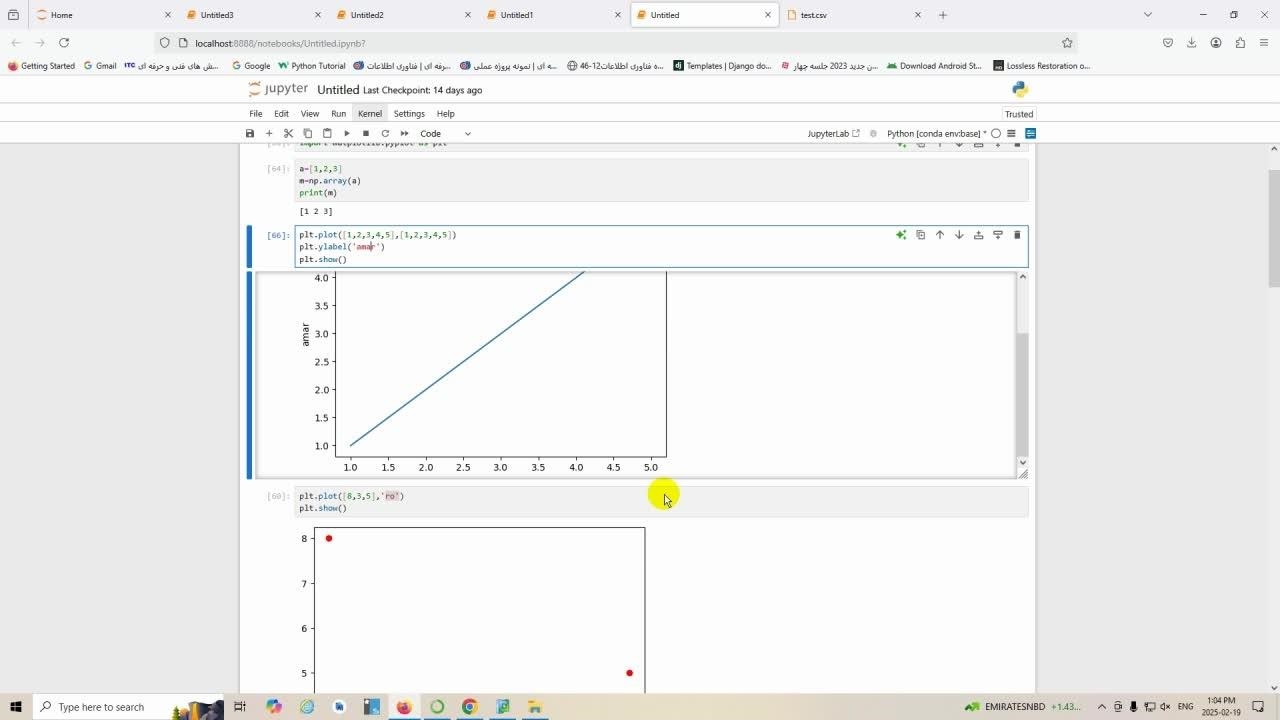
Task: Open the Windows Start menu
Action: coord(15,707)
